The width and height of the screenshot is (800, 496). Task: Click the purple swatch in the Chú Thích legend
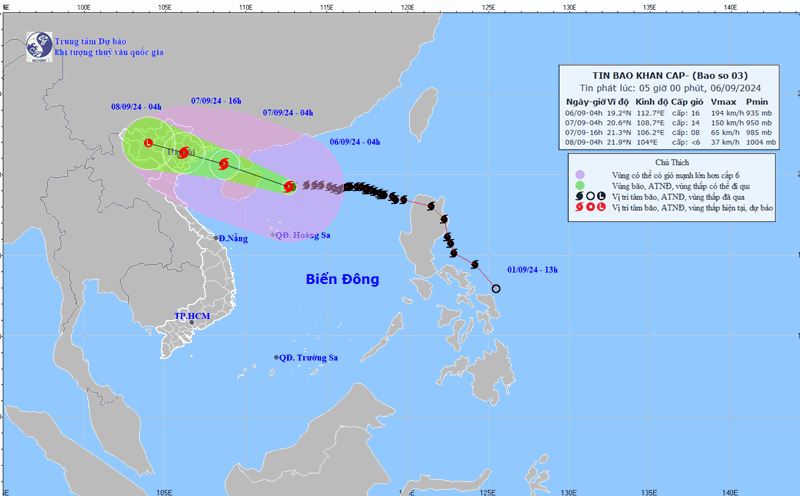(x=578, y=174)
